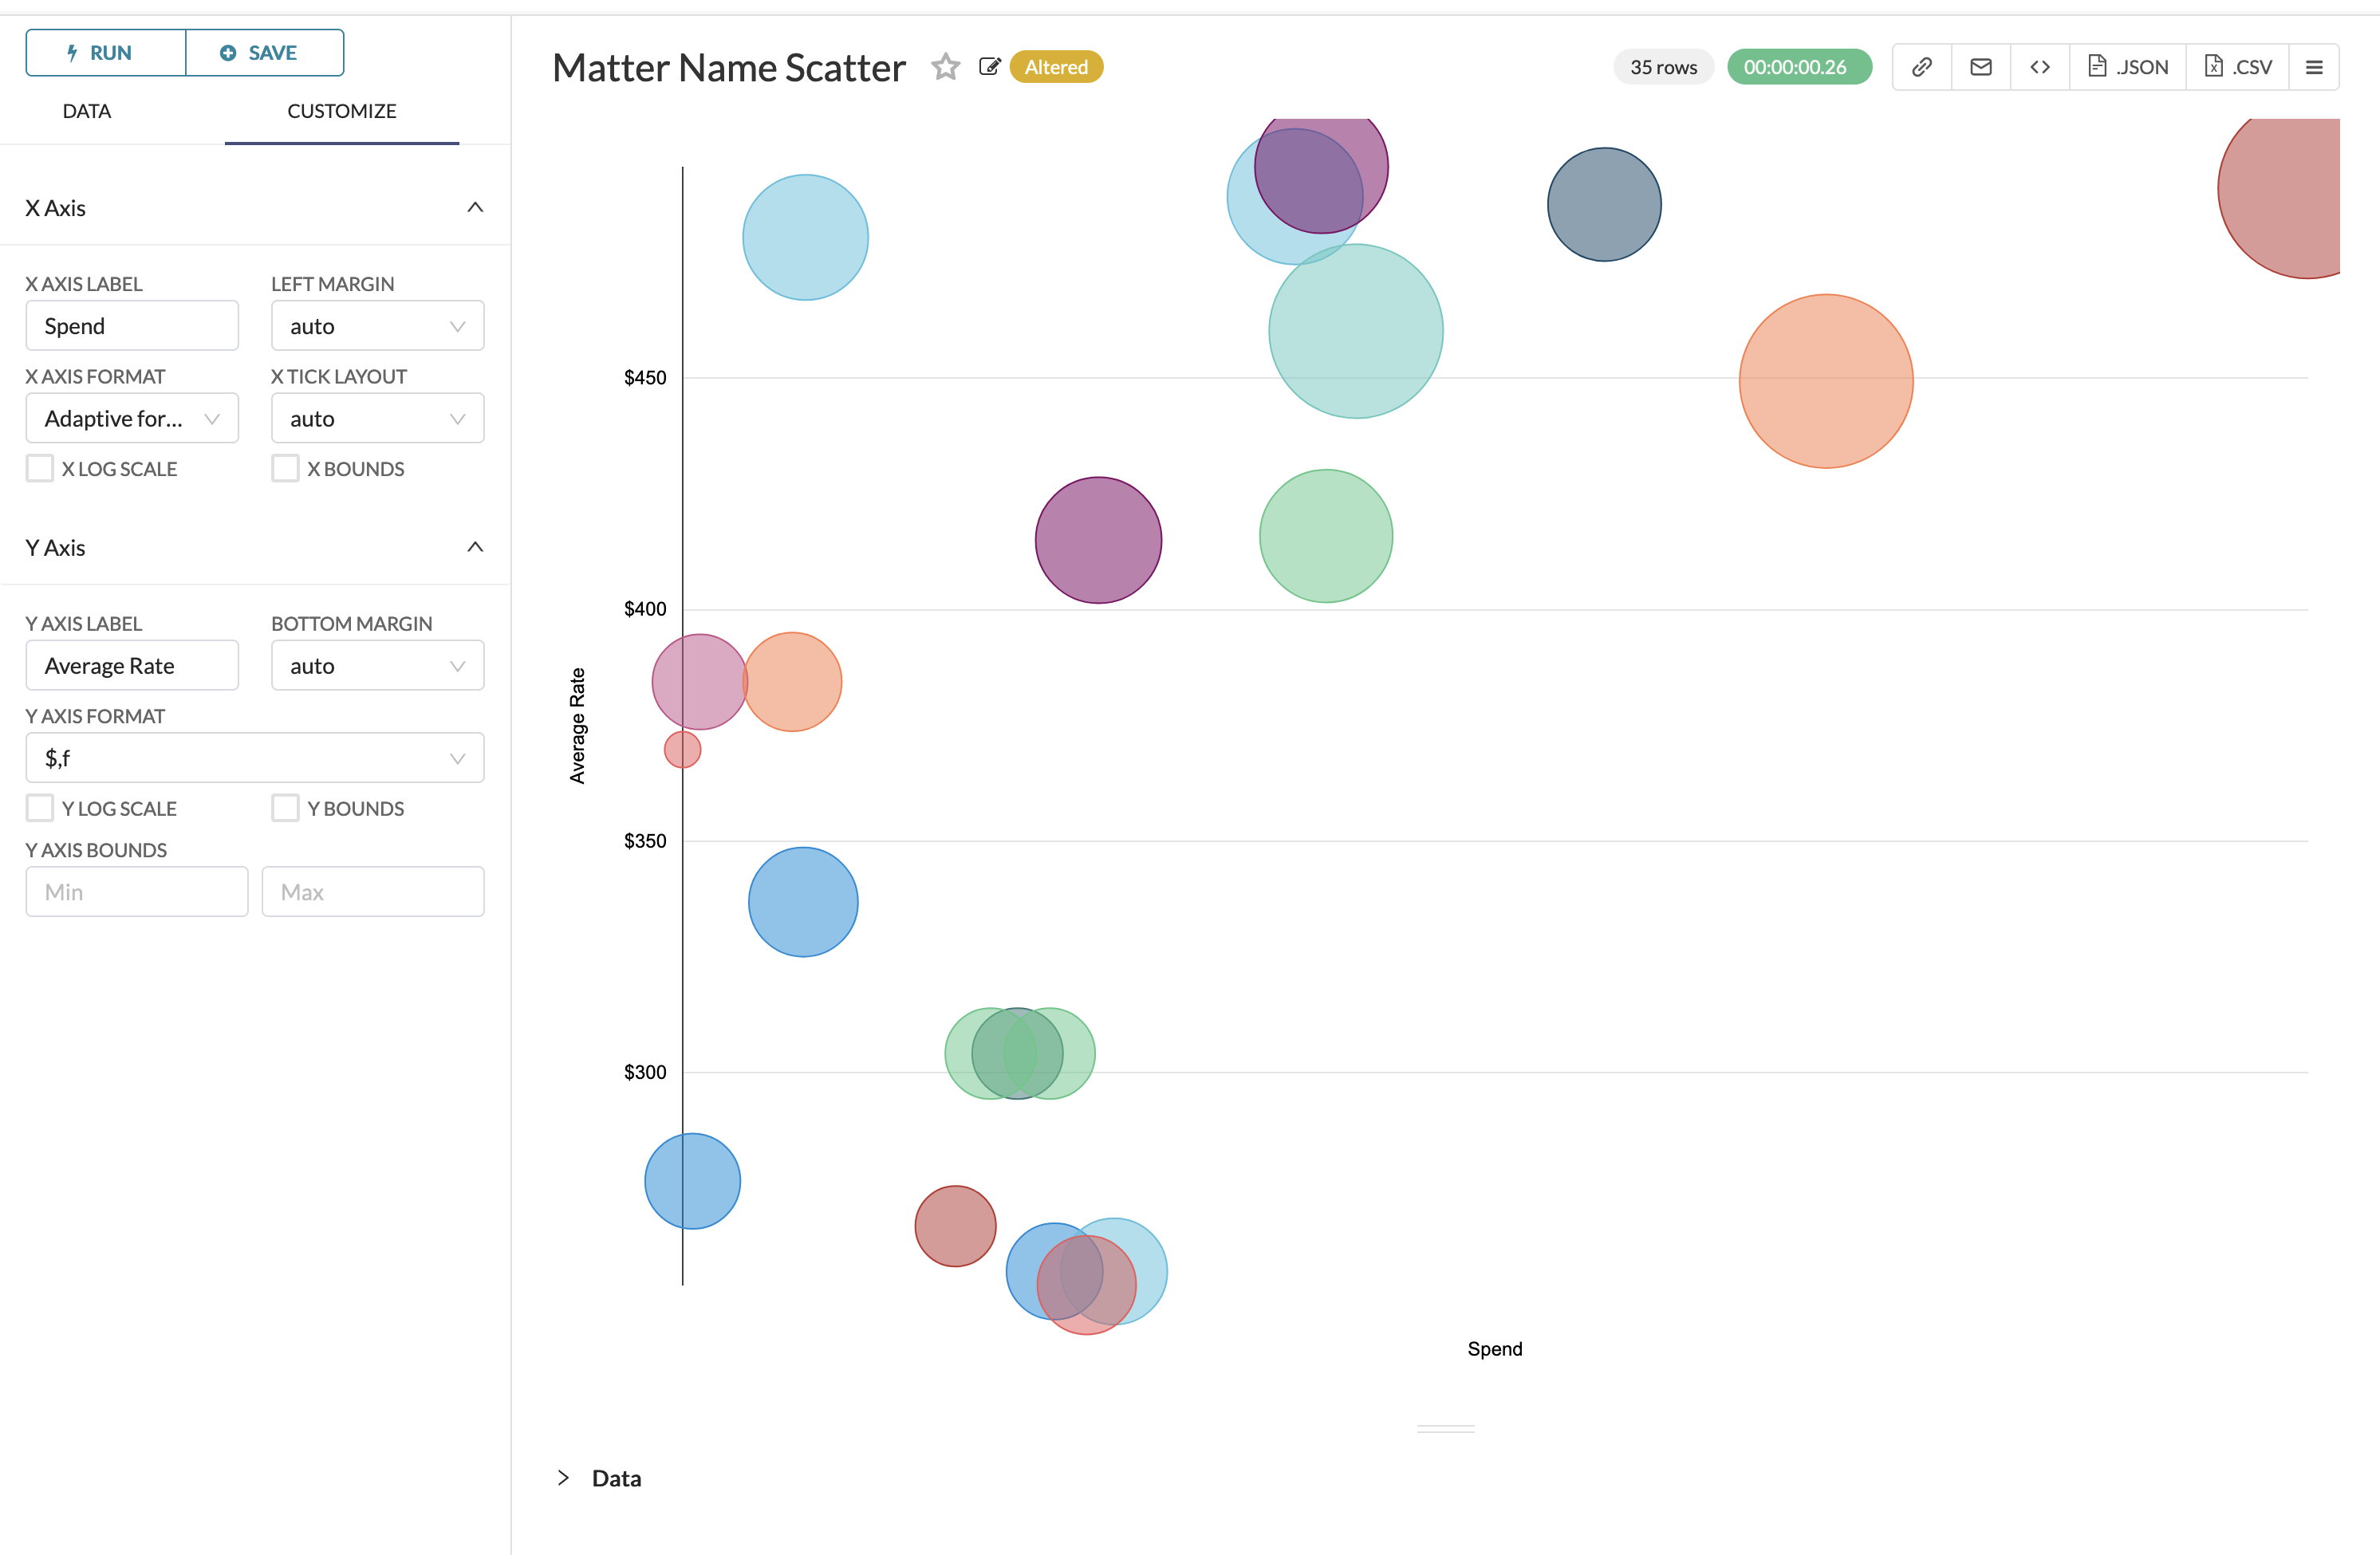
Task: Open the Y Axis Format dropdown
Action: click(x=254, y=757)
